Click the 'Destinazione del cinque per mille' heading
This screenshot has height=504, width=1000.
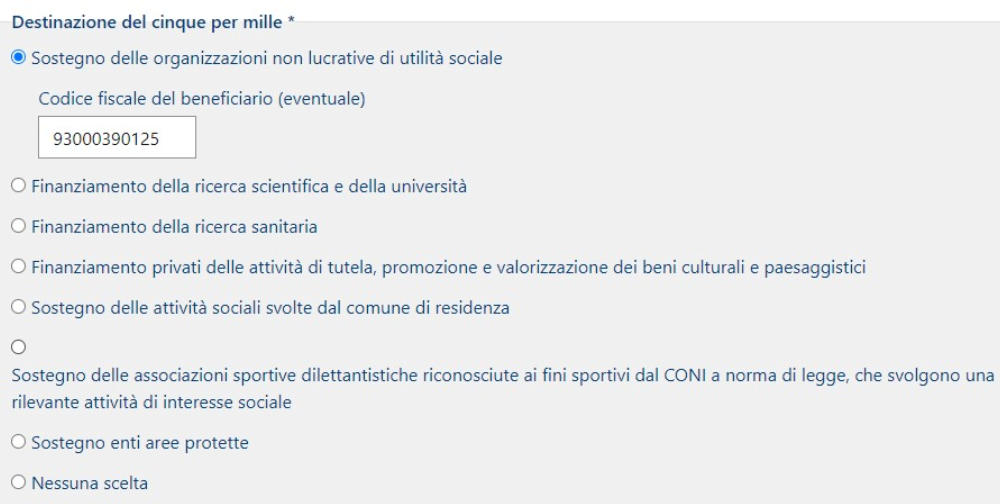tap(153, 22)
